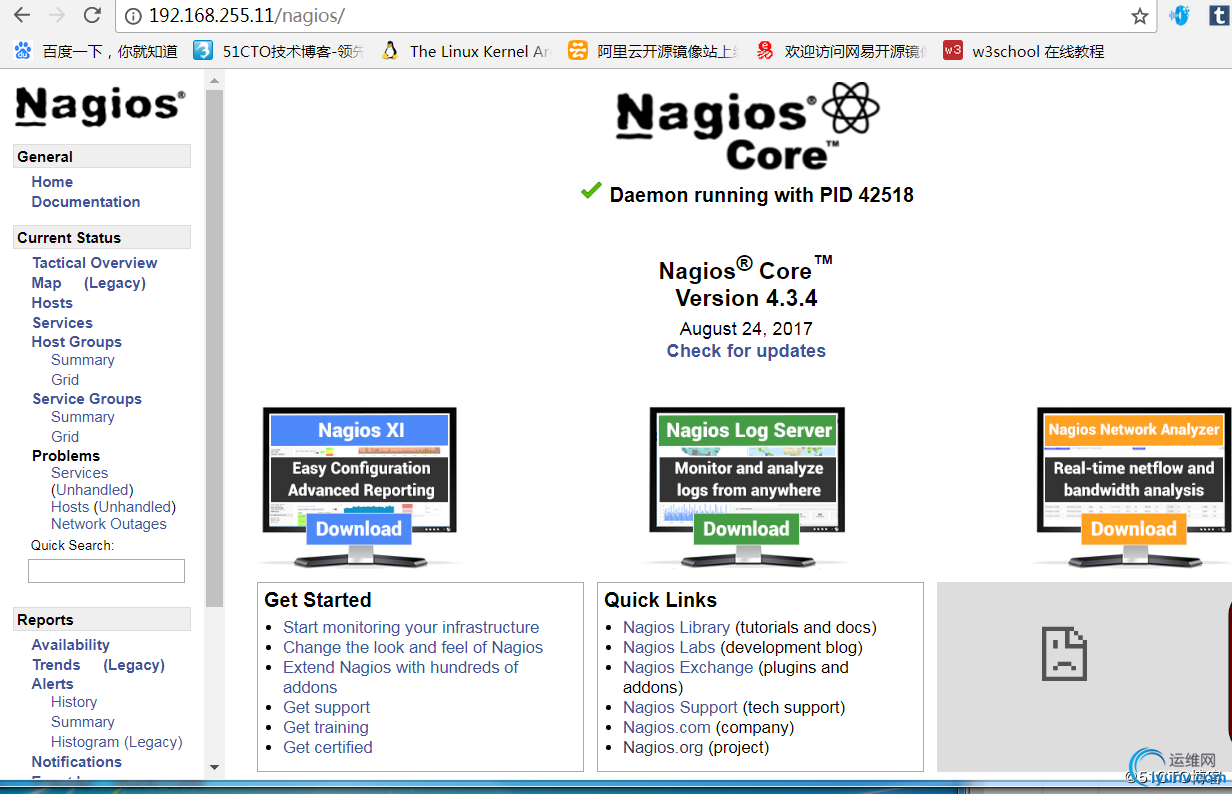Download Nagios Network Analyzer
The height and width of the screenshot is (794, 1232).
(1134, 529)
